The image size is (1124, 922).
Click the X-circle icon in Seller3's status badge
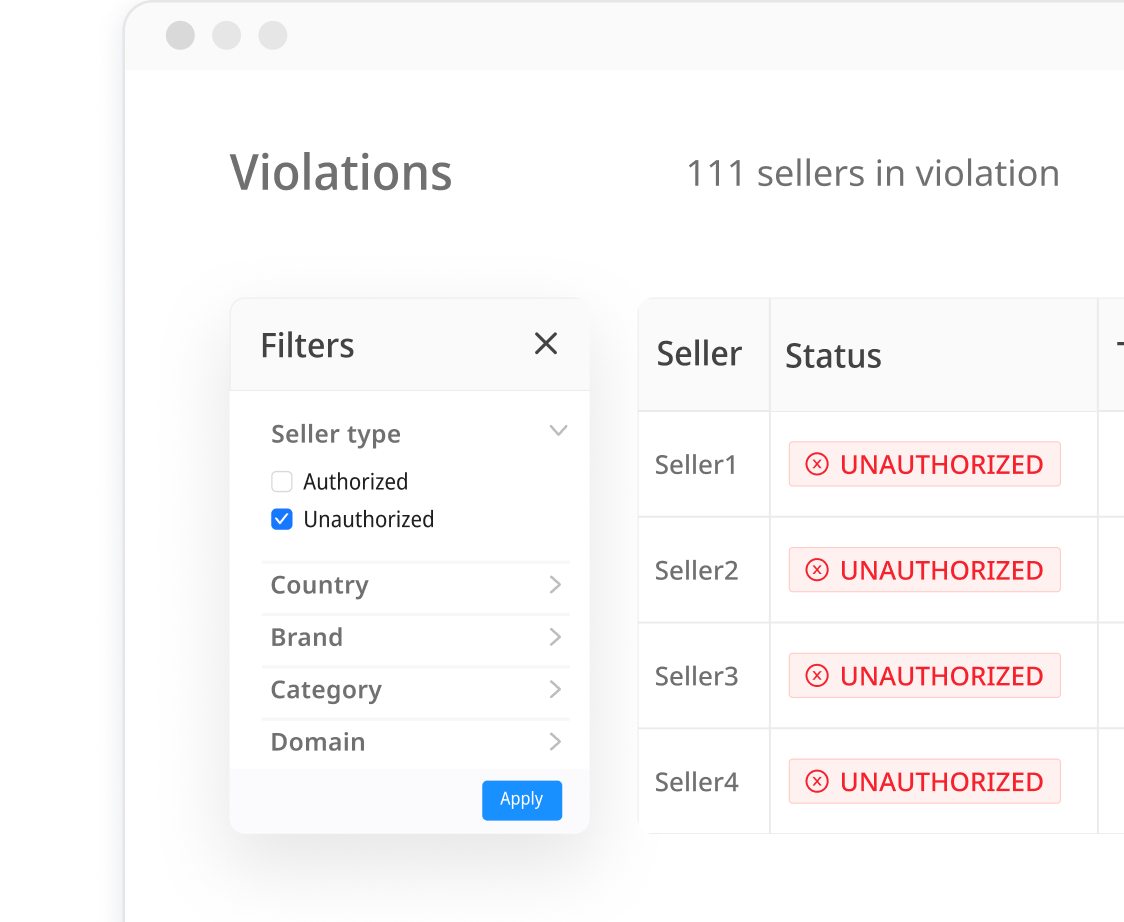click(x=817, y=676)
